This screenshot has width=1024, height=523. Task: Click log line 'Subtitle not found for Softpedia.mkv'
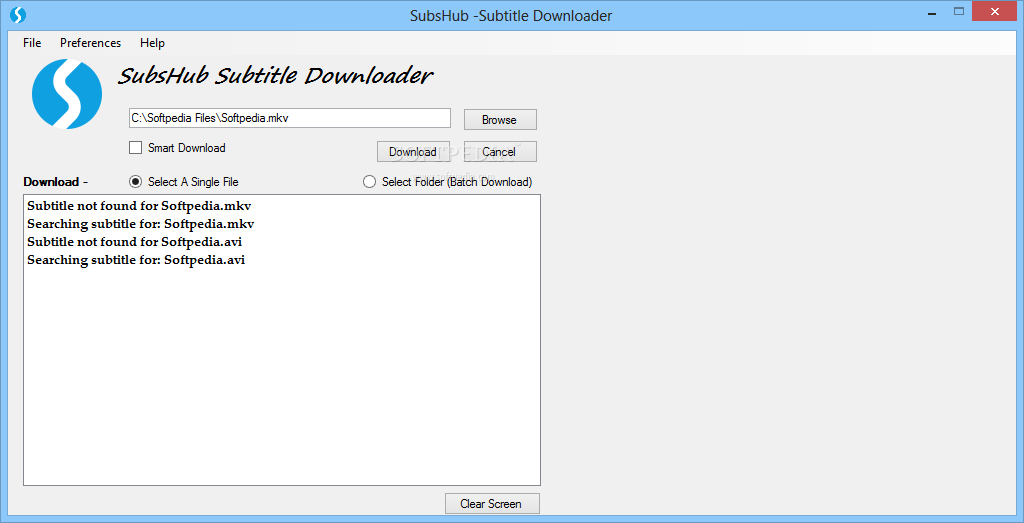(139, 206)
